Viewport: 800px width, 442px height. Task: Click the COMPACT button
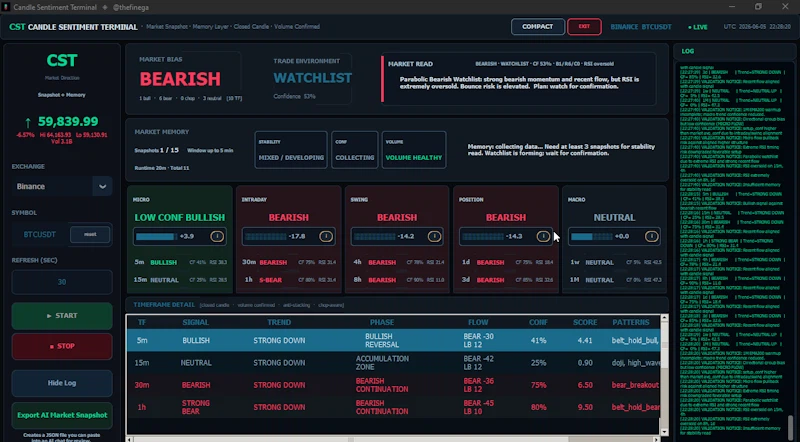[538, 27]
